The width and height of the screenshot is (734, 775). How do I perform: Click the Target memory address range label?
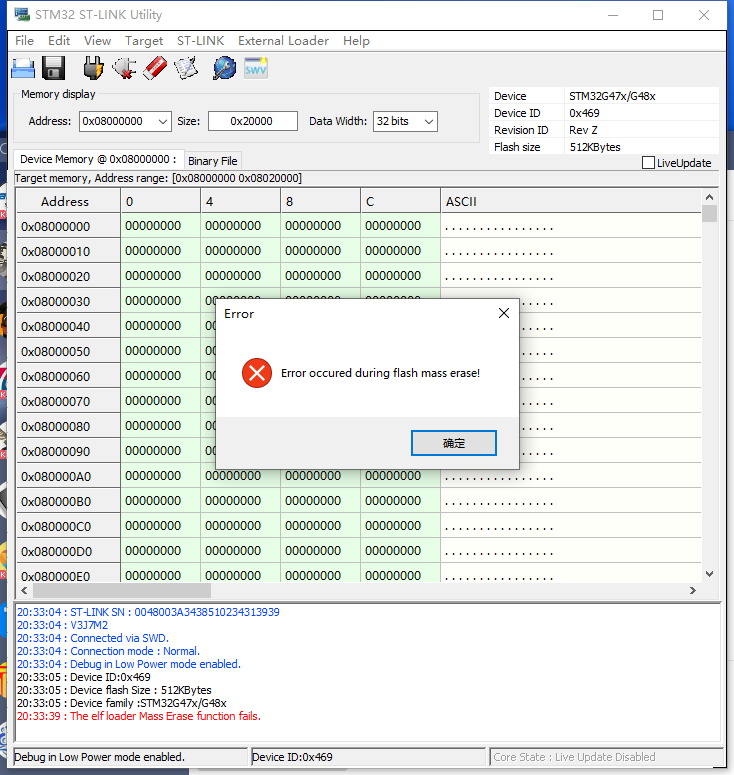pyautogui.click(x=158, y=178)
